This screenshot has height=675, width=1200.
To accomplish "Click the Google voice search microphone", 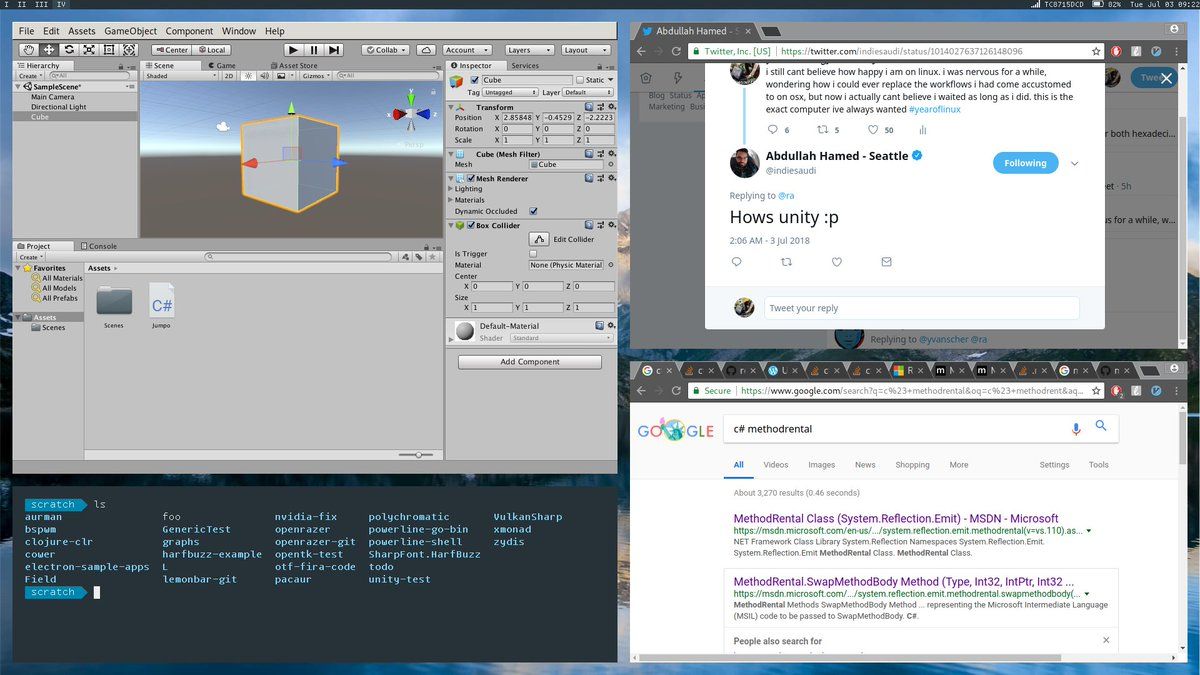I will 1076,429.
